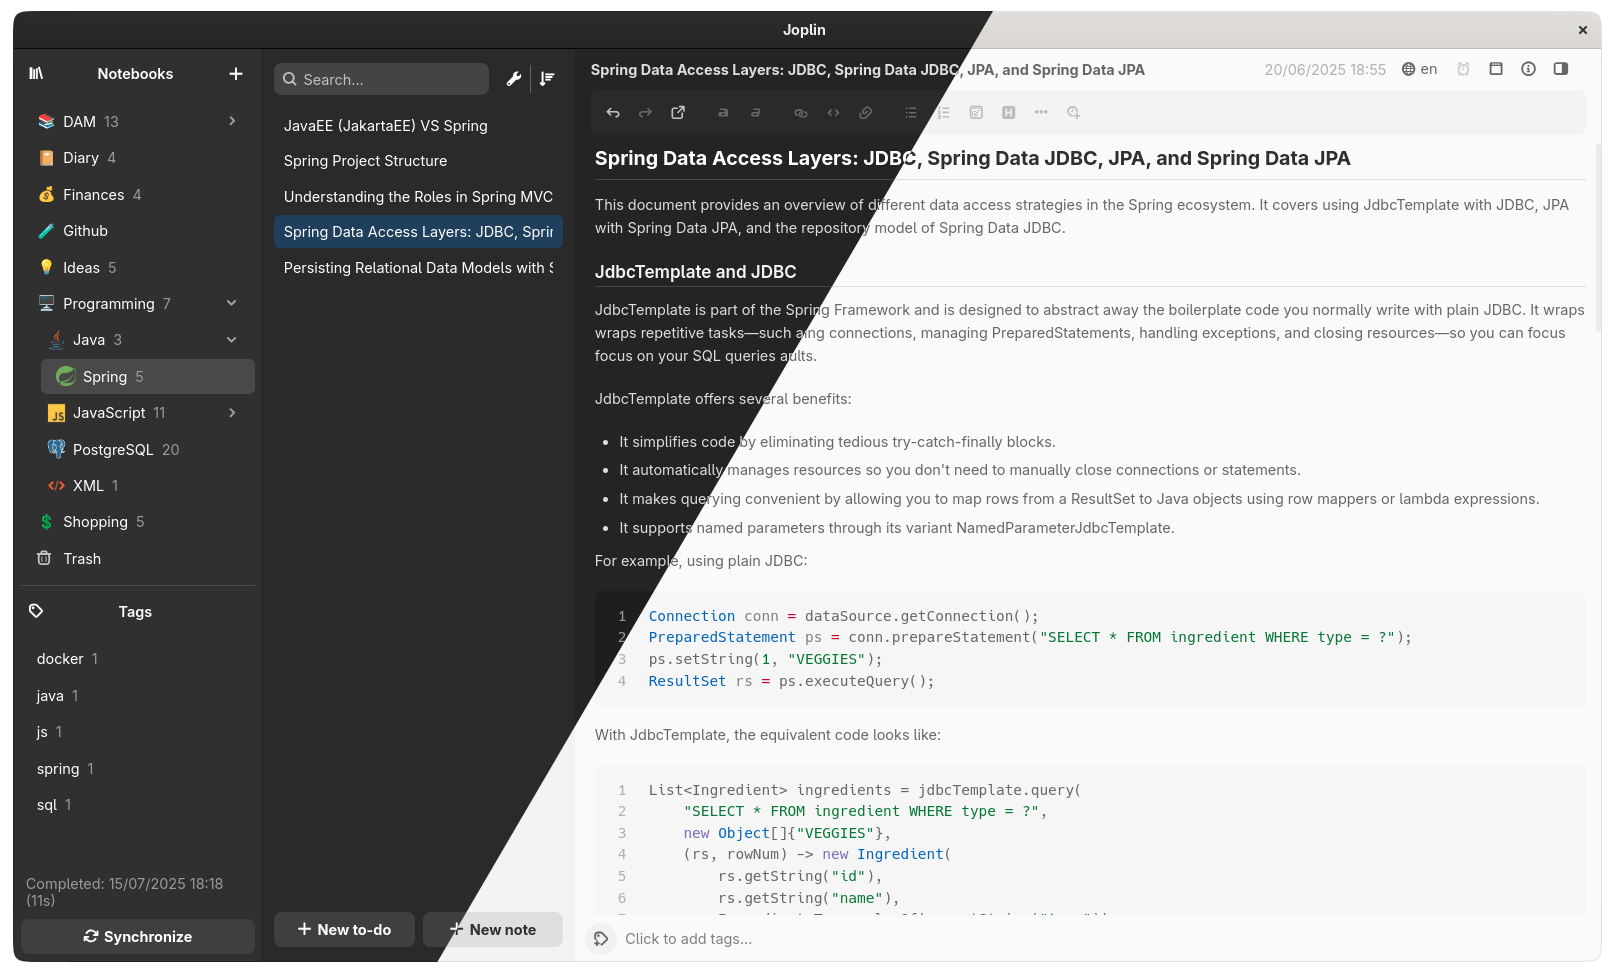Apply italic formatting icon
The image size is (1615, 978).
(x=756, y=113)
